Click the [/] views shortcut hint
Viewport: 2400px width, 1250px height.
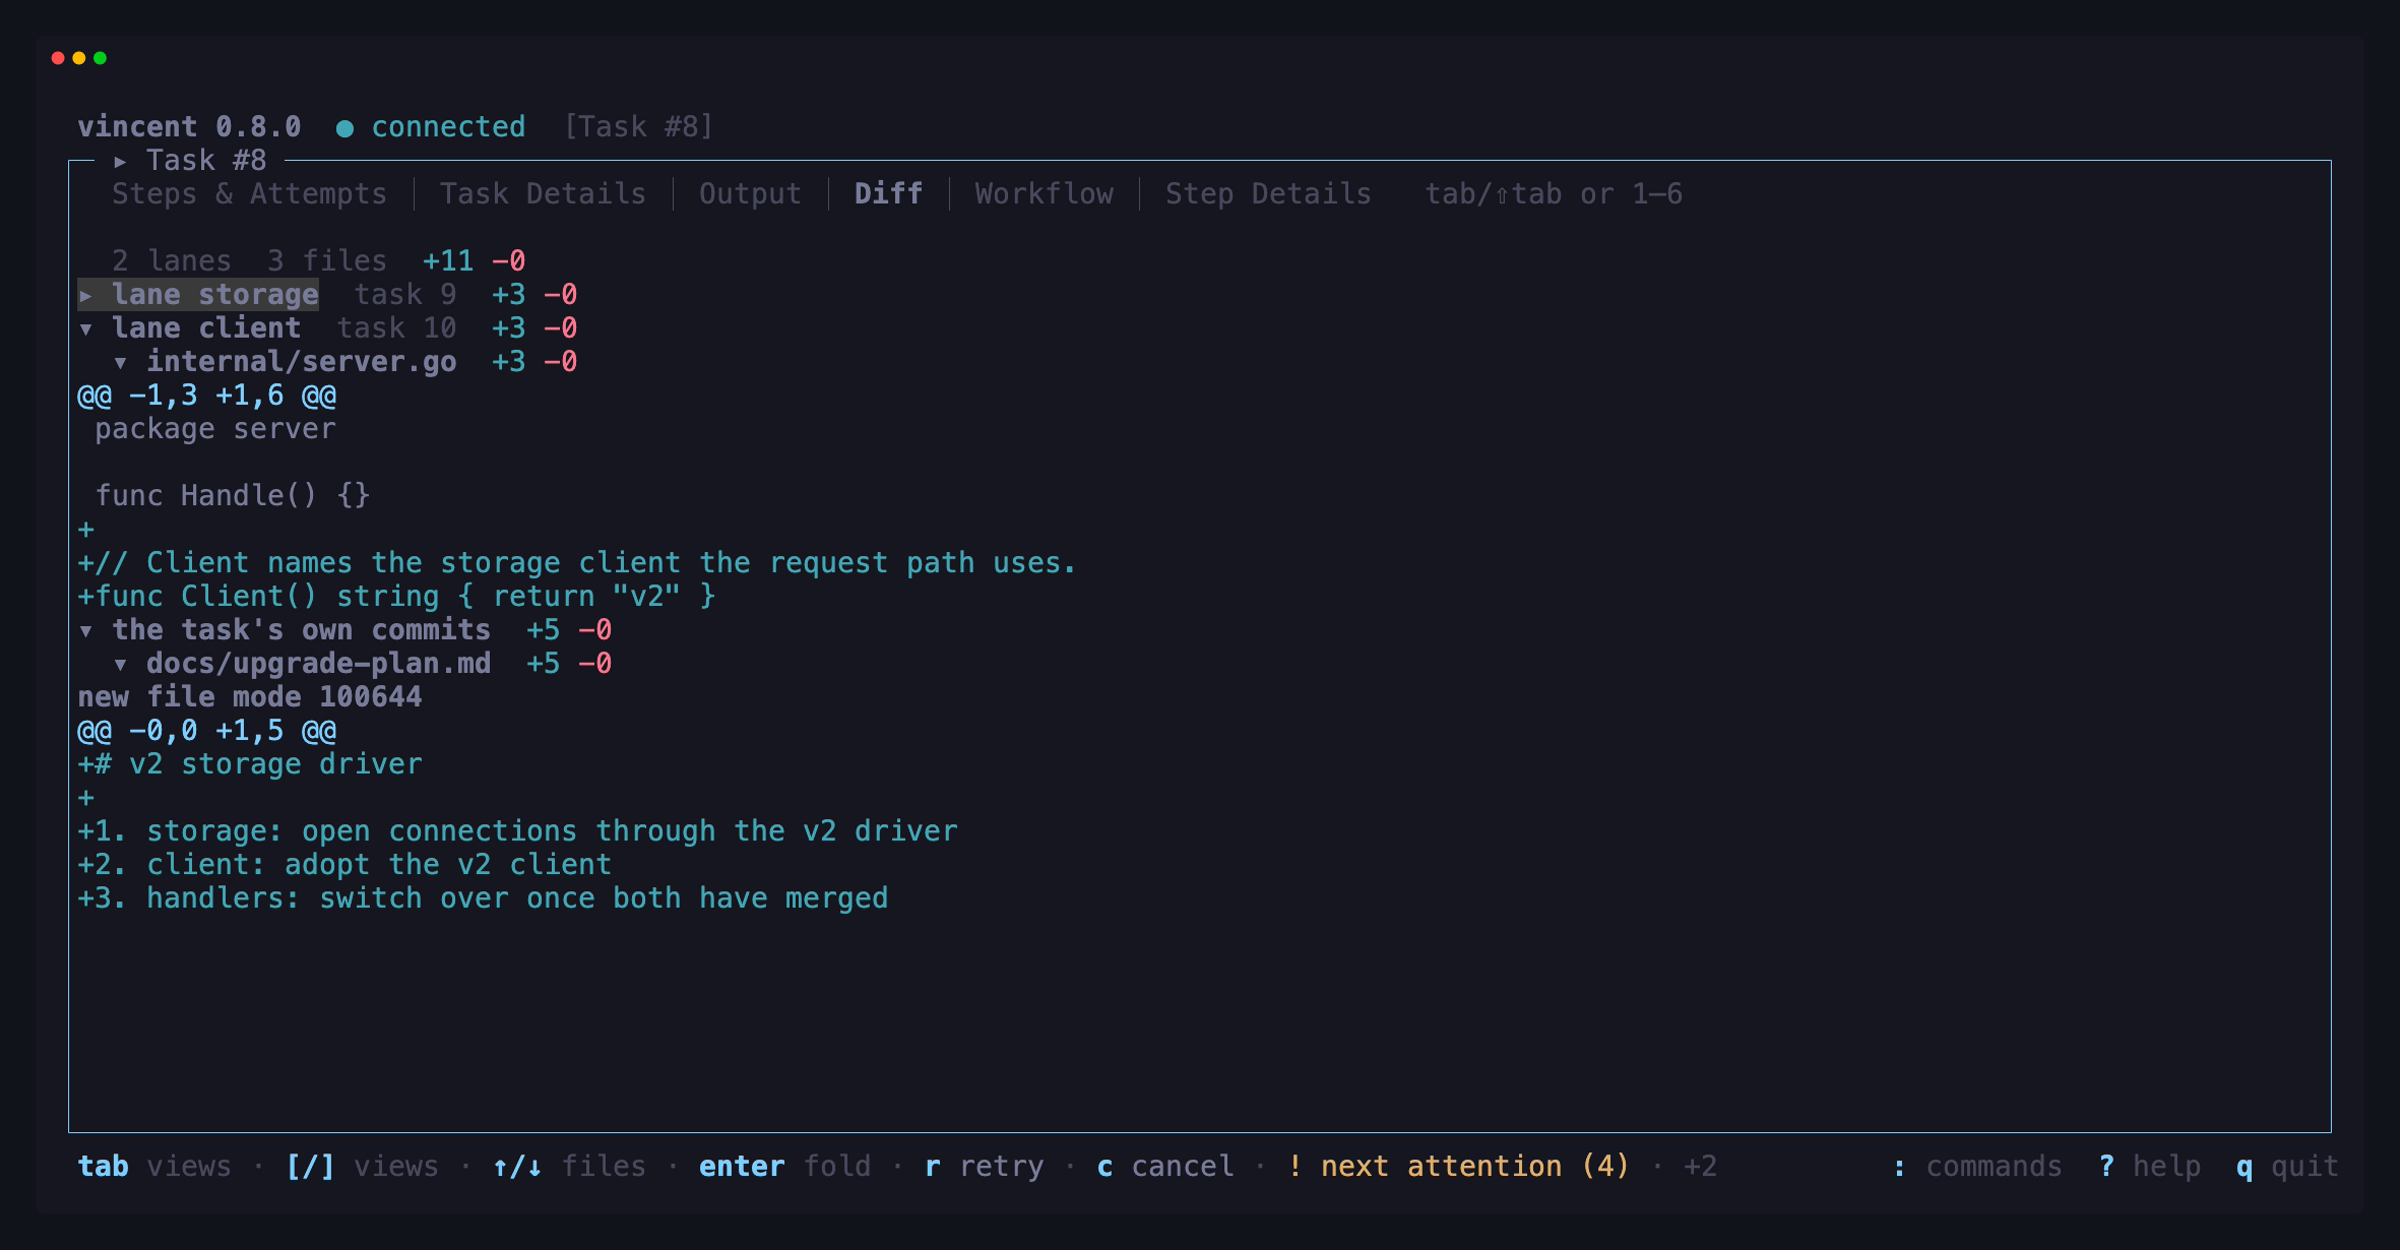coord(362,1166)
